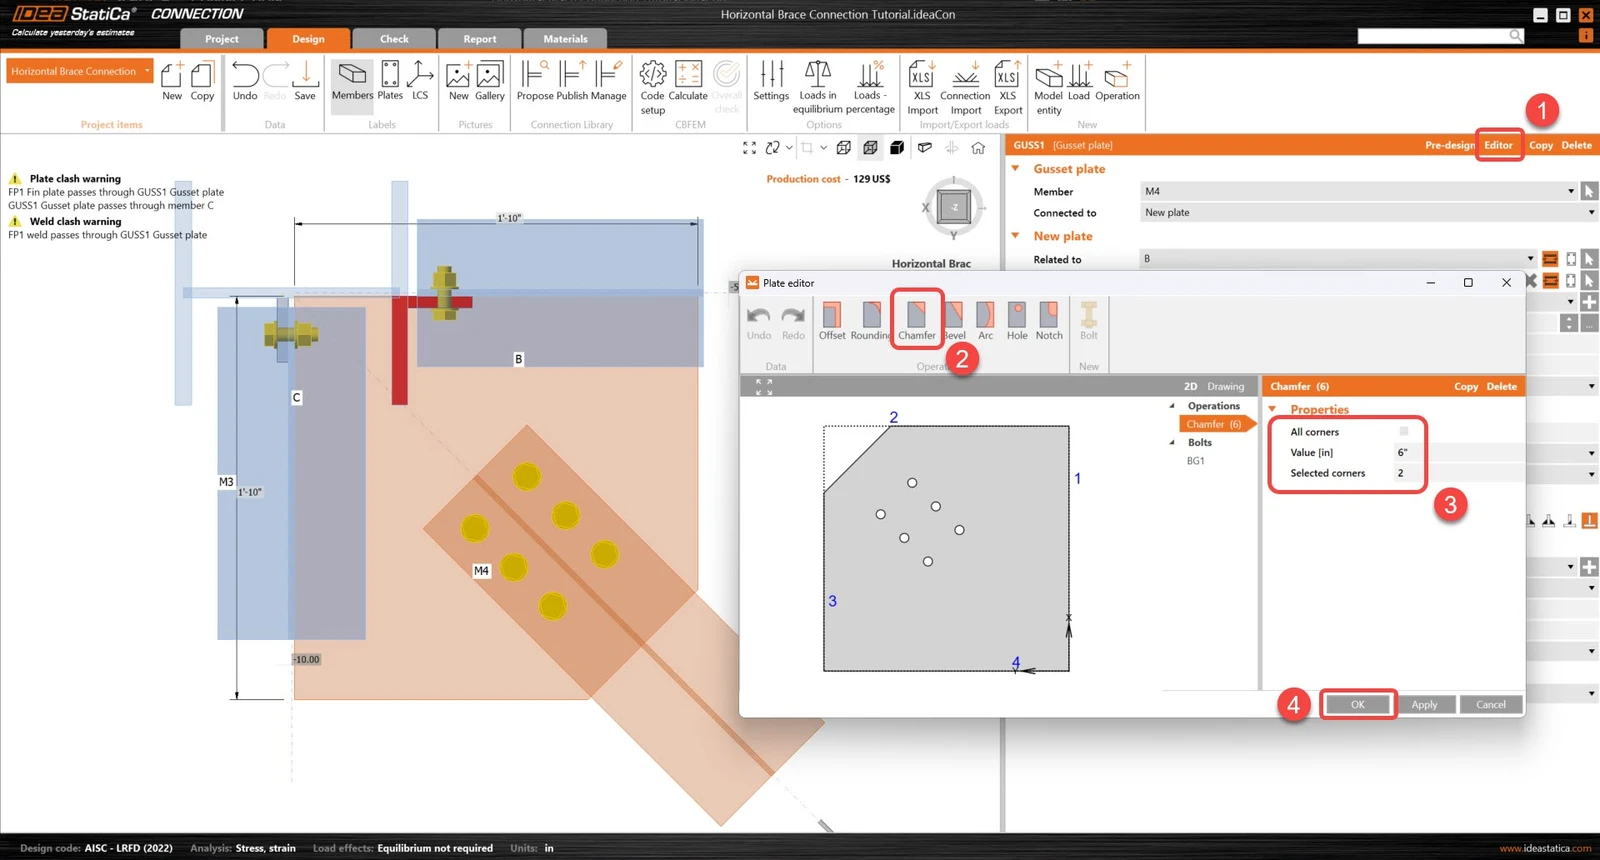Switch plate view to Drawing
The height and width of the screenshot is (860, 1600).
1225,386
